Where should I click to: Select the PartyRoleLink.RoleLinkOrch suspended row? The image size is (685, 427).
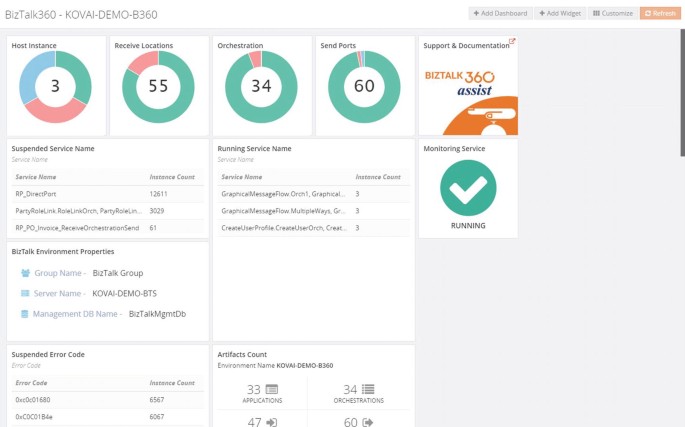click(107, 211)
